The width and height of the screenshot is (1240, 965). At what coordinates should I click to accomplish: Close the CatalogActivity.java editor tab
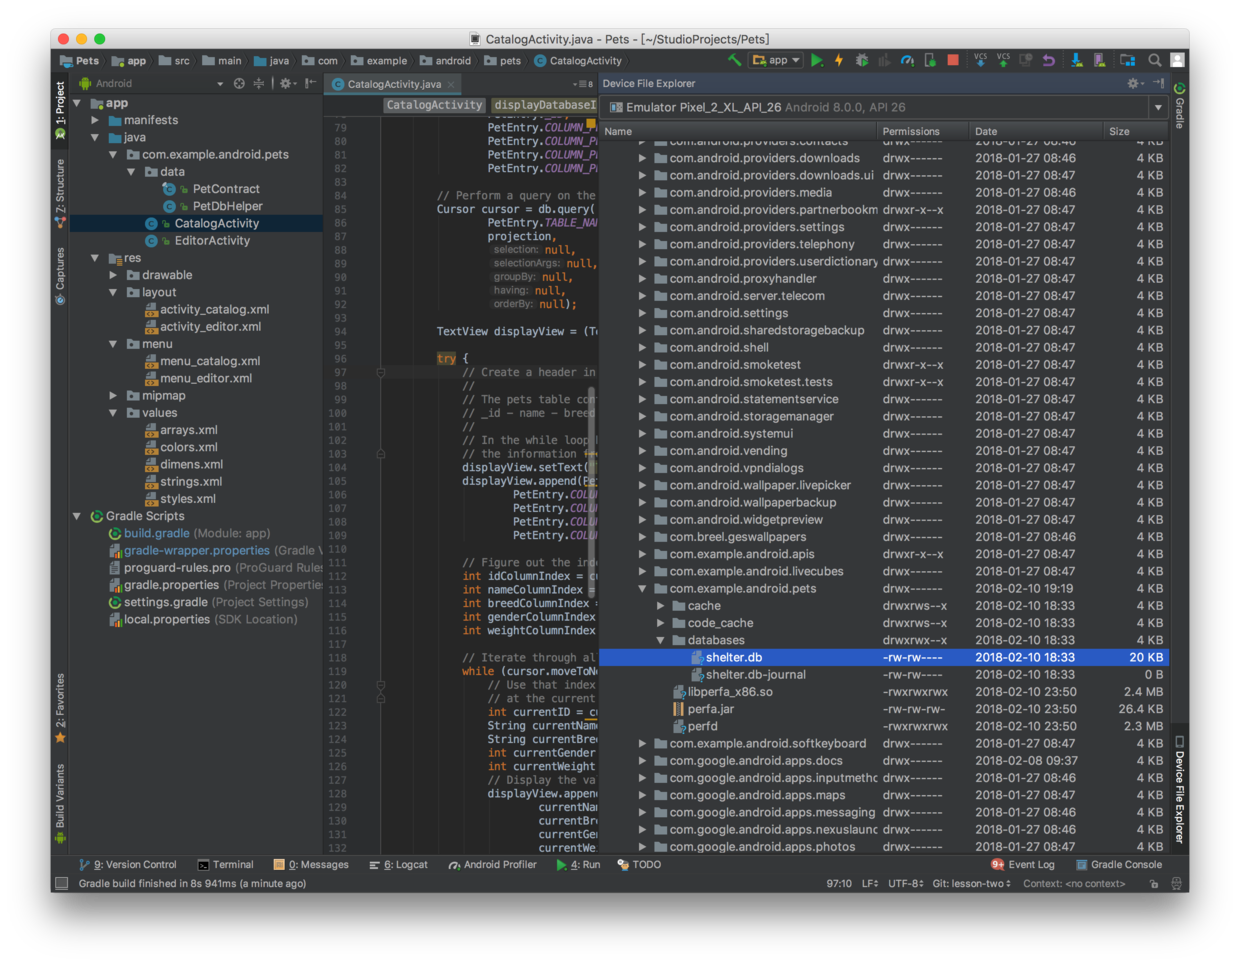(x=451, y=84)
